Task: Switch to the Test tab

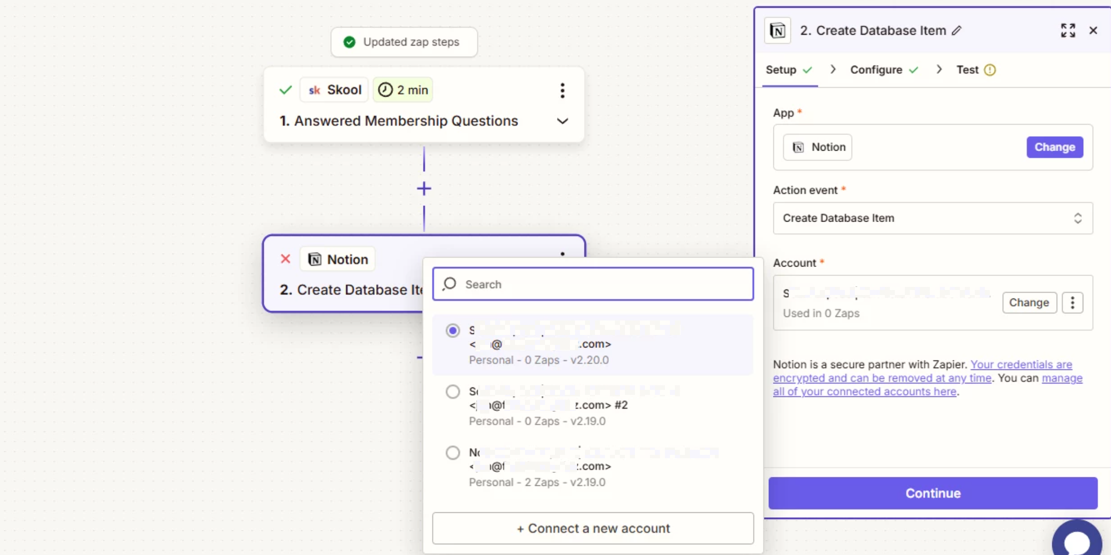Action: coord(976,70)
